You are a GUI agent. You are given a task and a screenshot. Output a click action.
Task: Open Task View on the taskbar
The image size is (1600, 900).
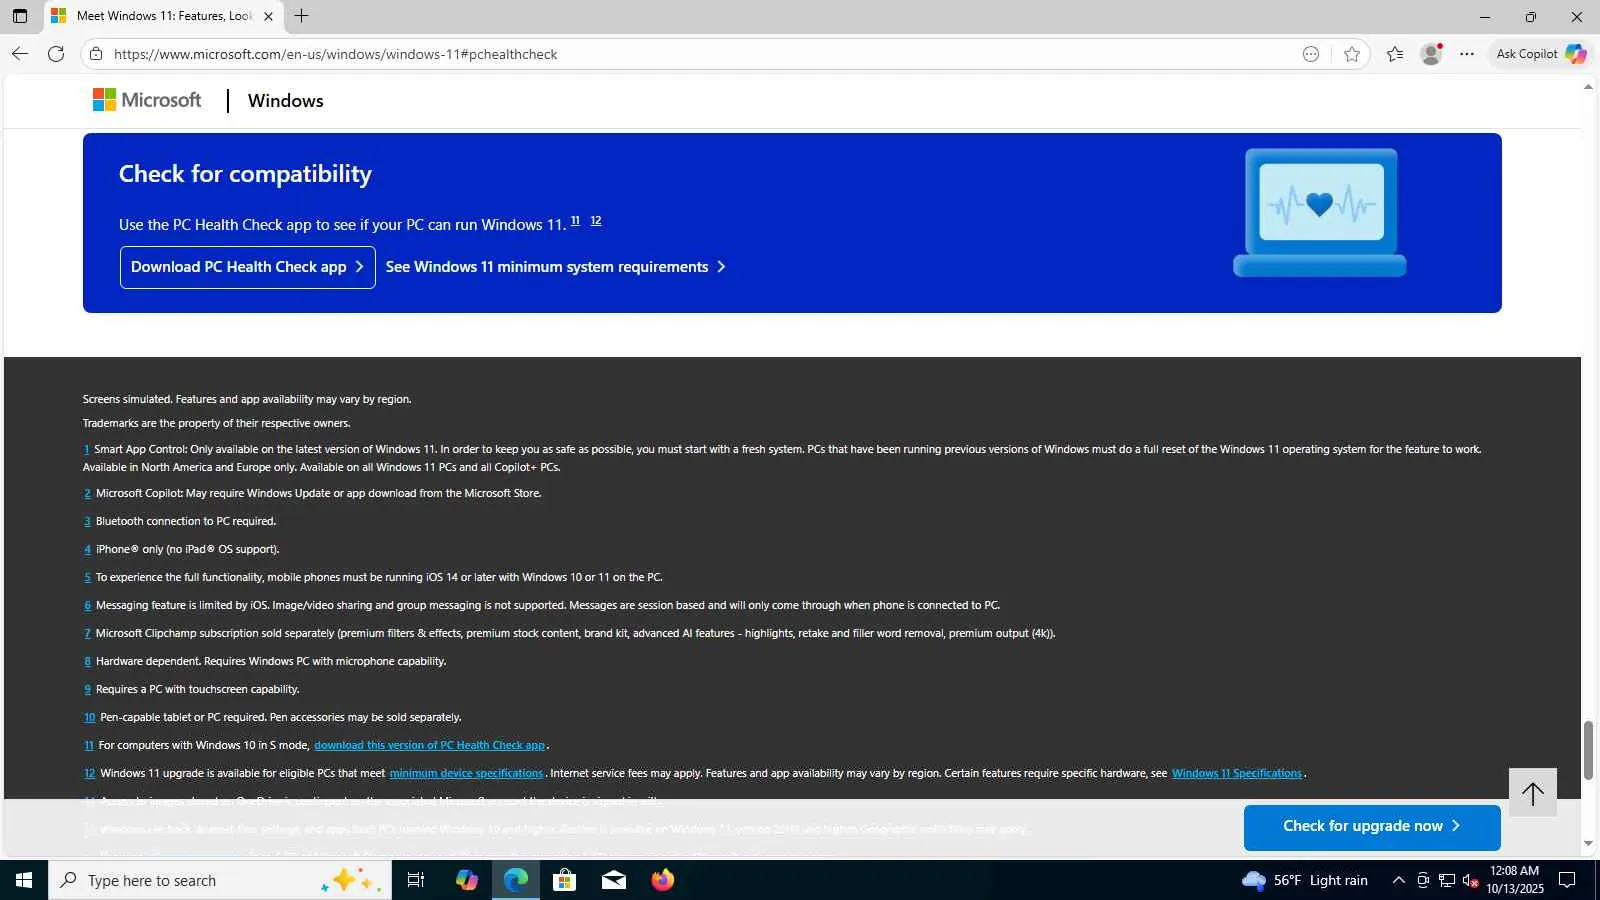pyautogui.click(x=416, y=880)
